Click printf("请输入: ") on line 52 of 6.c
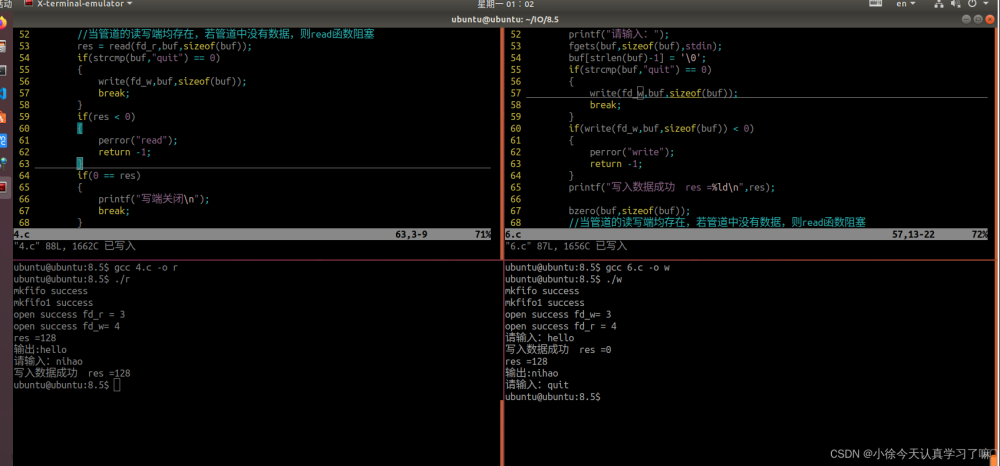 pos(619,34)
